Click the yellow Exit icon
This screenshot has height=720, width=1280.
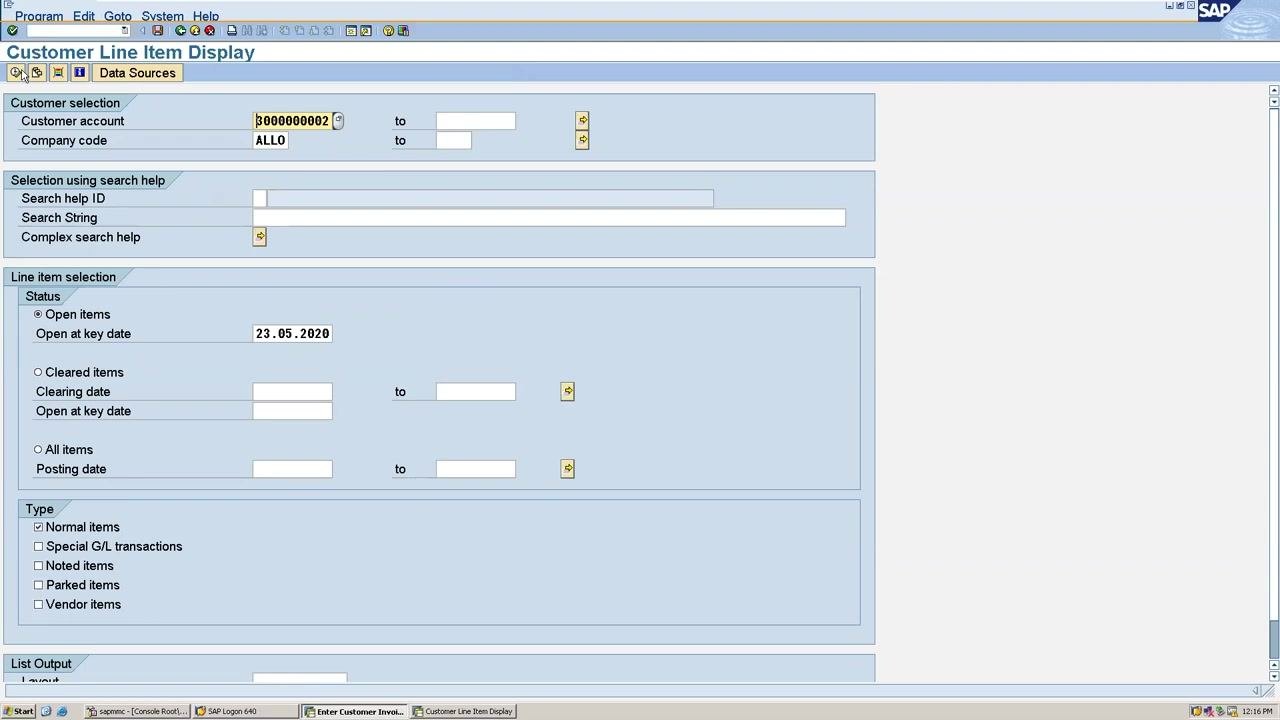195,31
